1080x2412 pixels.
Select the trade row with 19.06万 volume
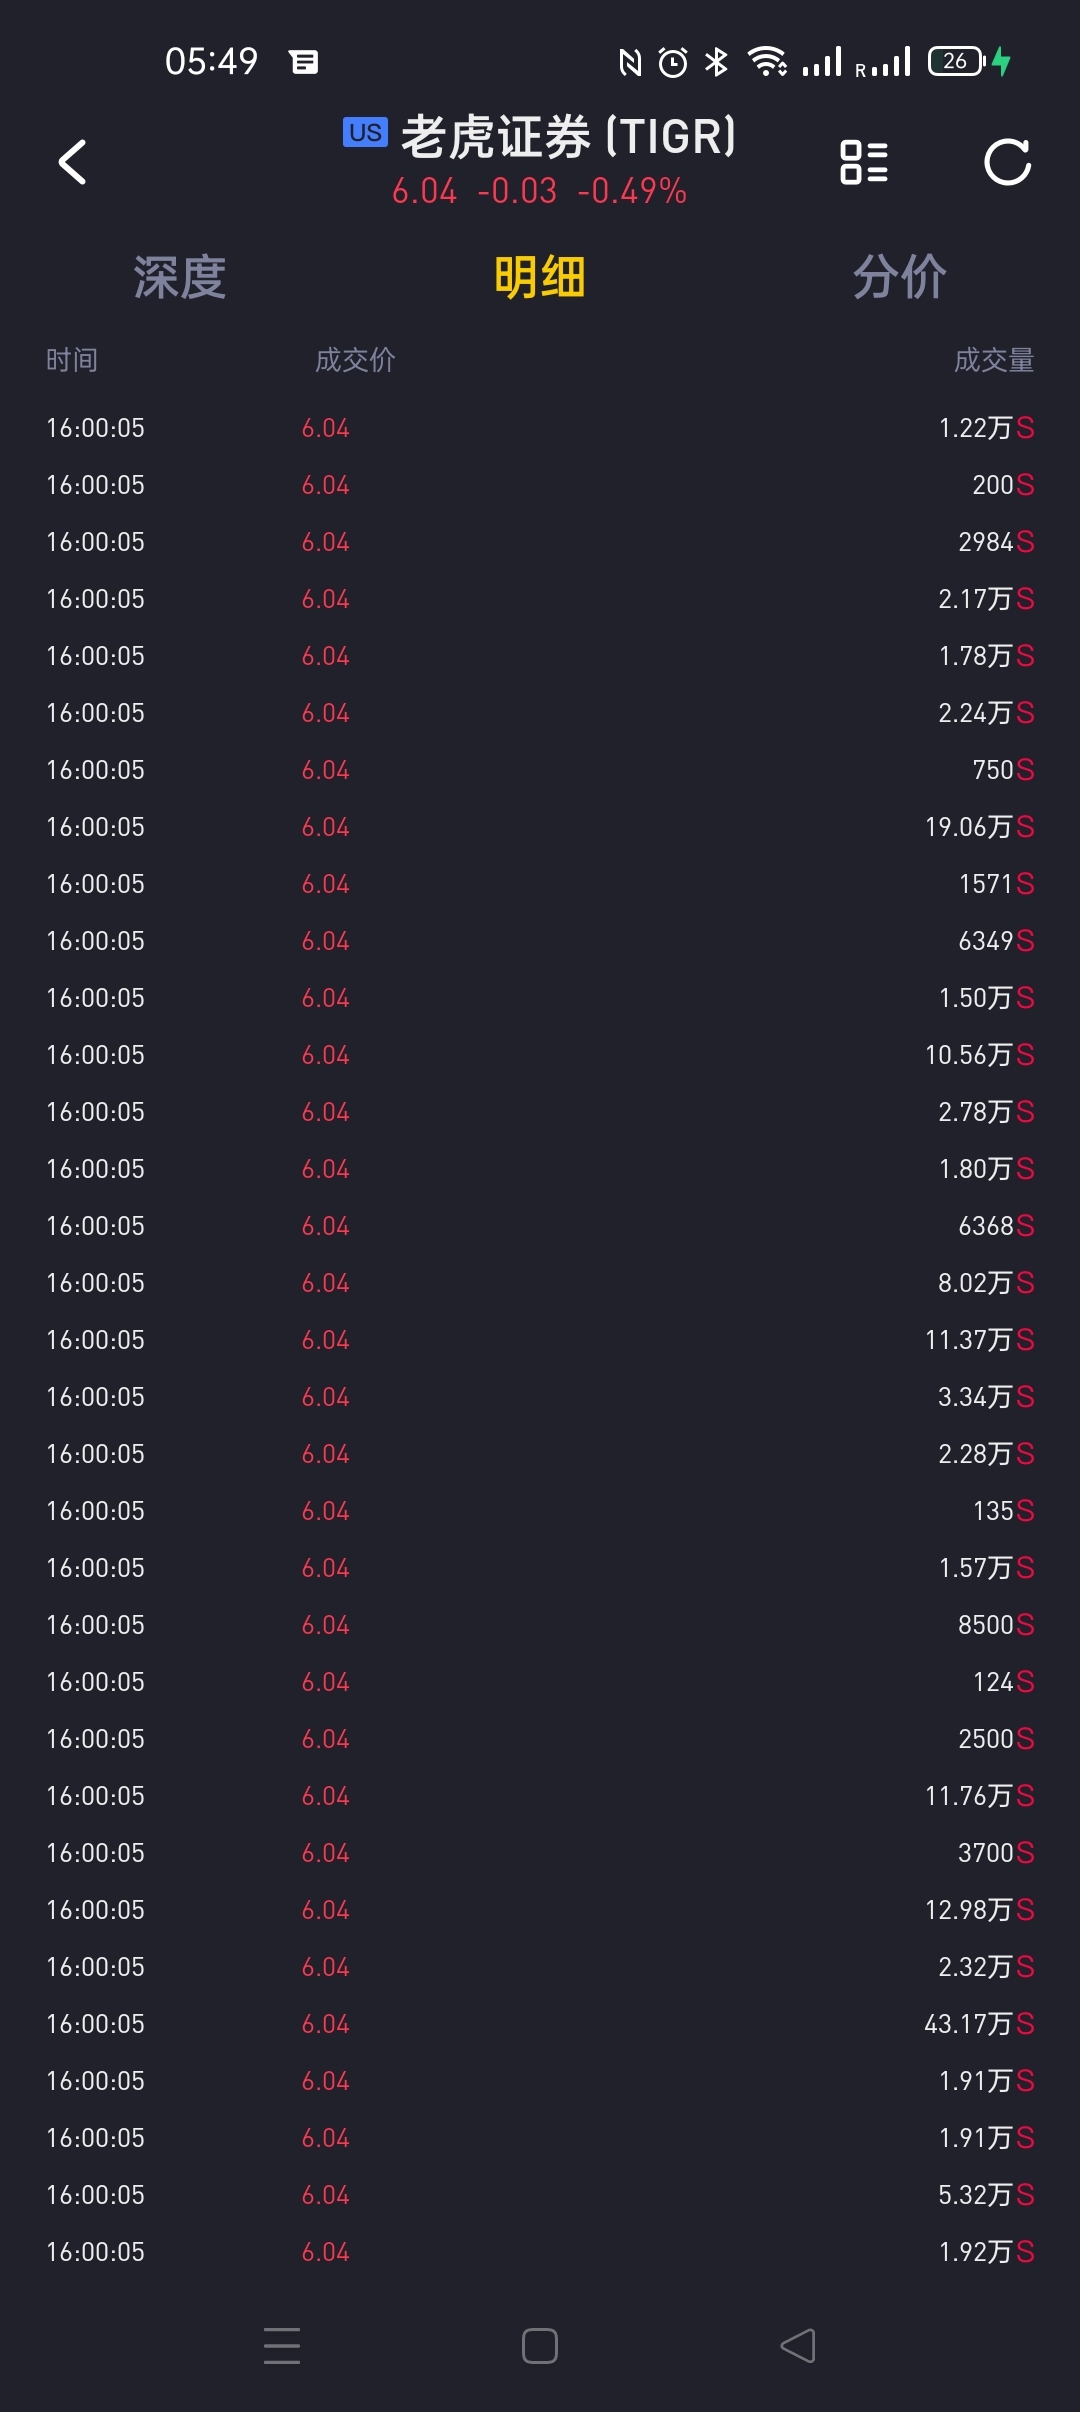pyautogui.click(x=540, y=827)
